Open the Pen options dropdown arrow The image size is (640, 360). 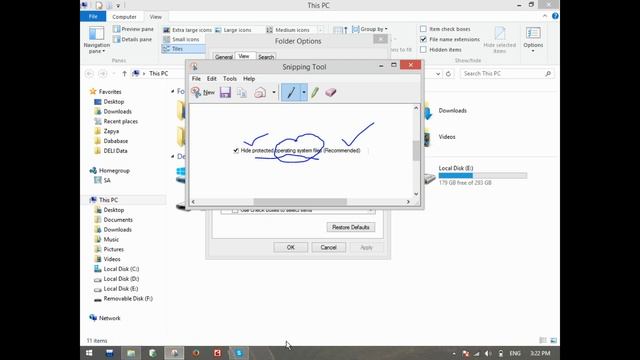[x=304, y=93]
